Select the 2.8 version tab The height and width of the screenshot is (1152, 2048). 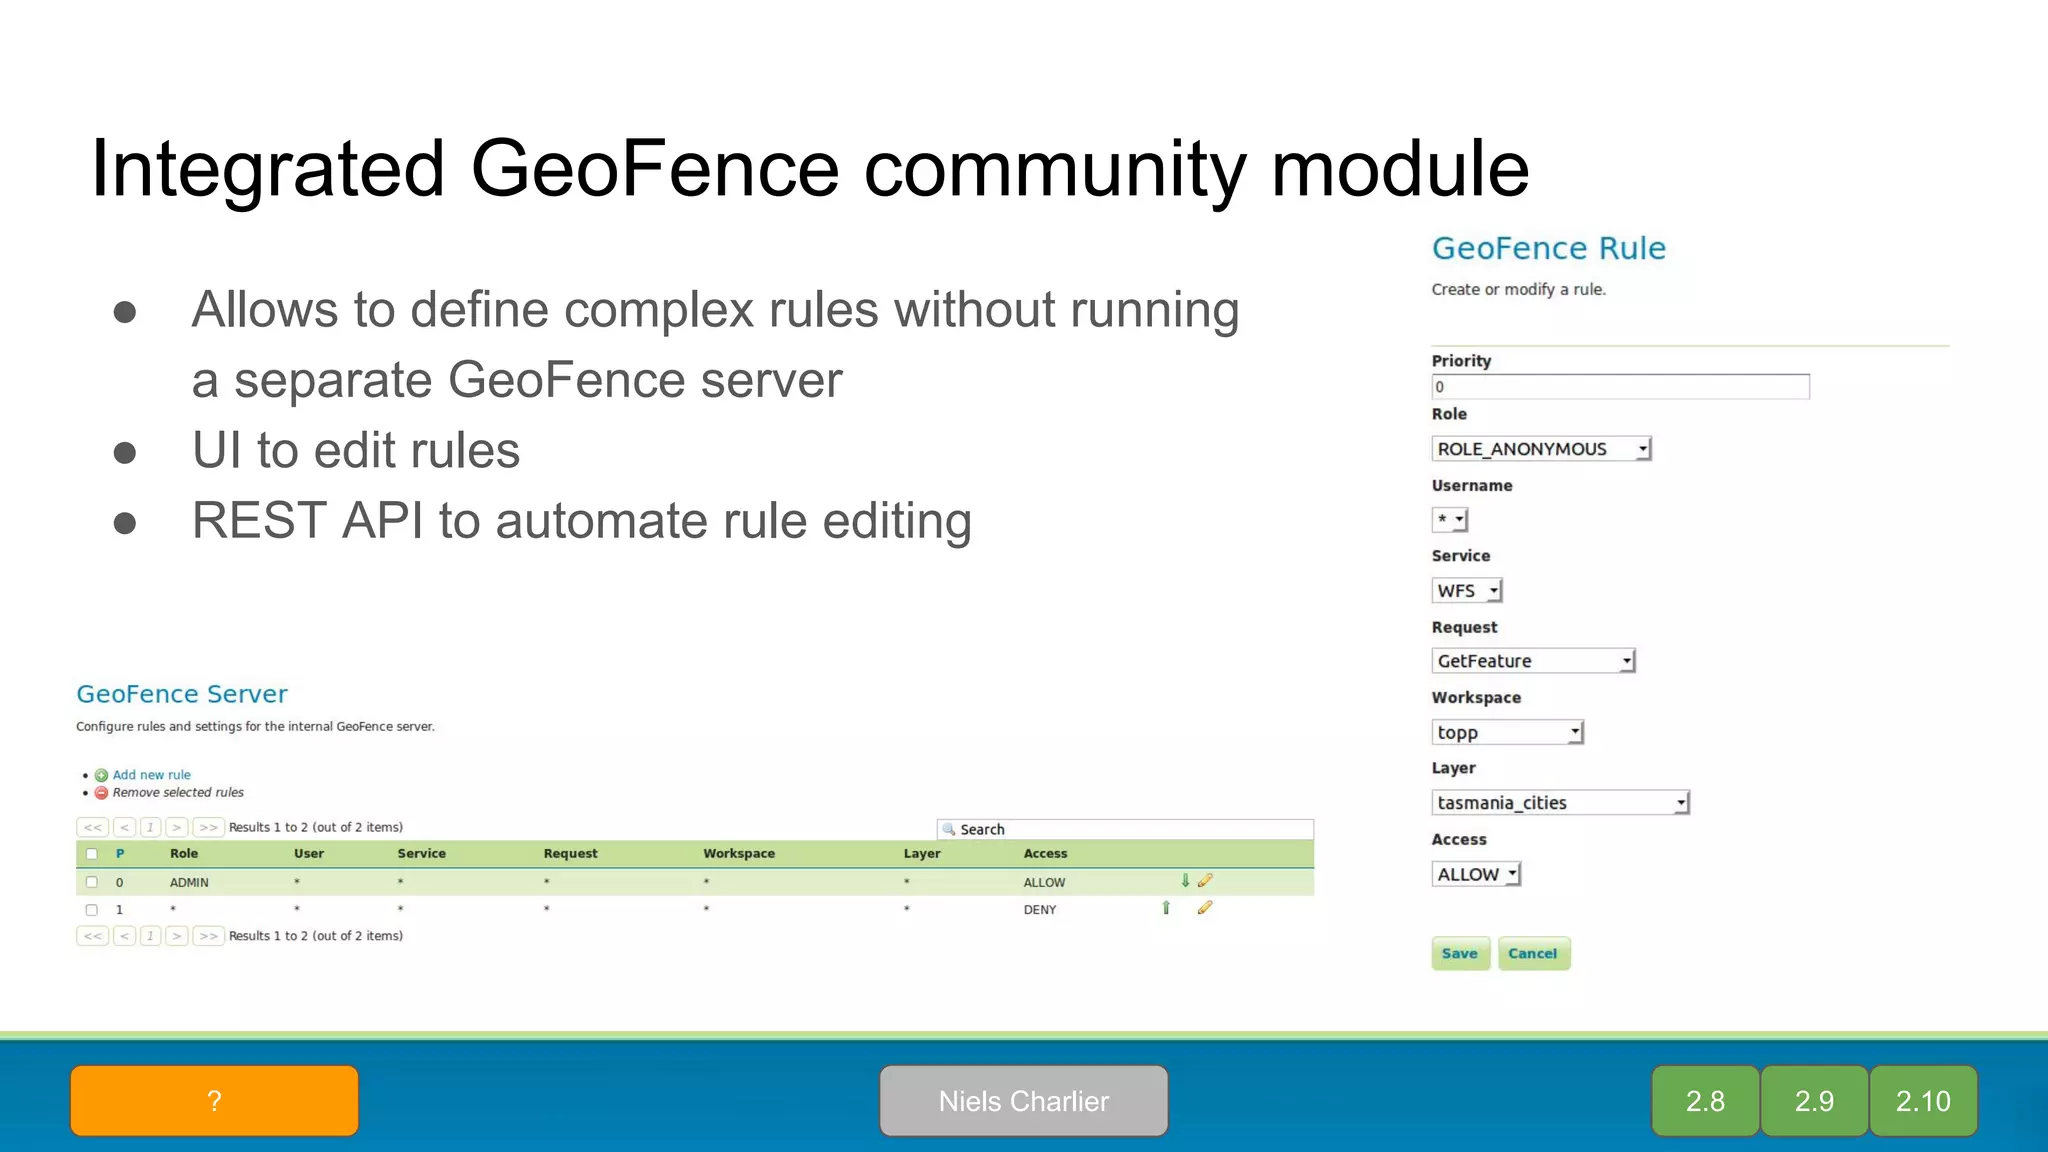(1705, 1101)
